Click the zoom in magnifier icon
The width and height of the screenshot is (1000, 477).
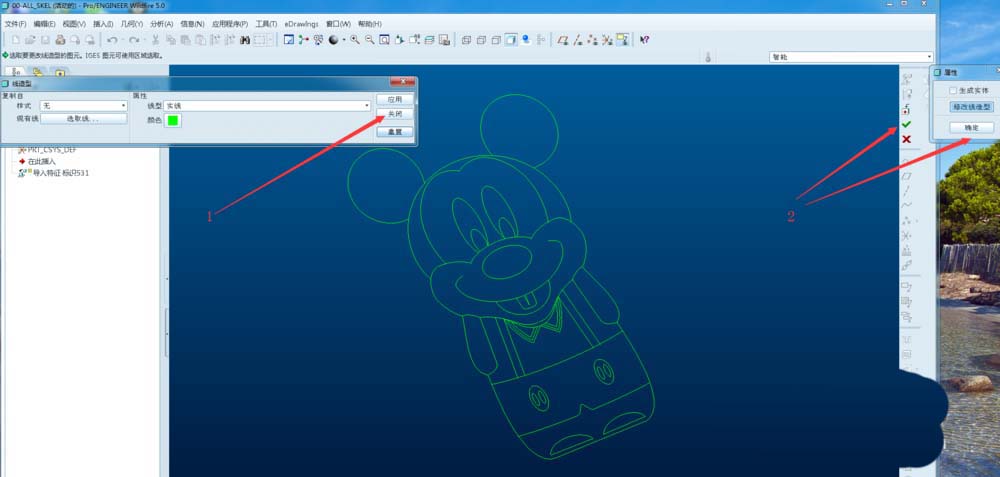pyautogui.click(x=355, y=40)
